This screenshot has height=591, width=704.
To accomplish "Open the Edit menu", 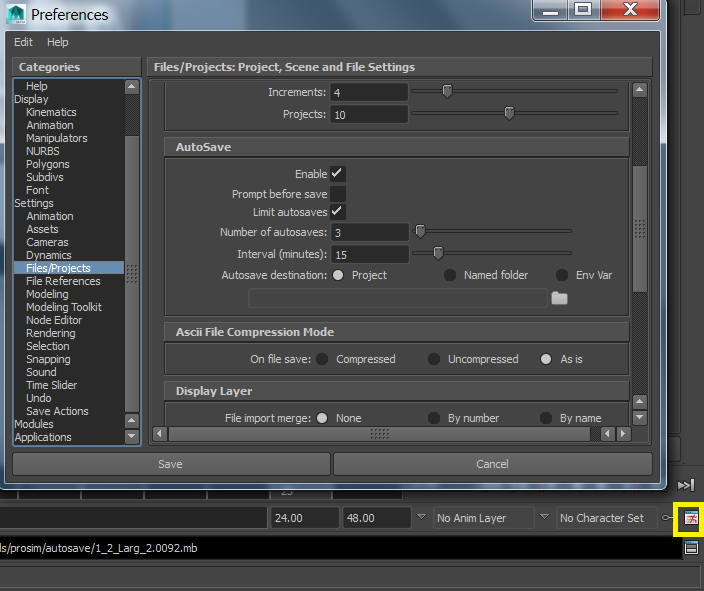I will tap(23, 42).
